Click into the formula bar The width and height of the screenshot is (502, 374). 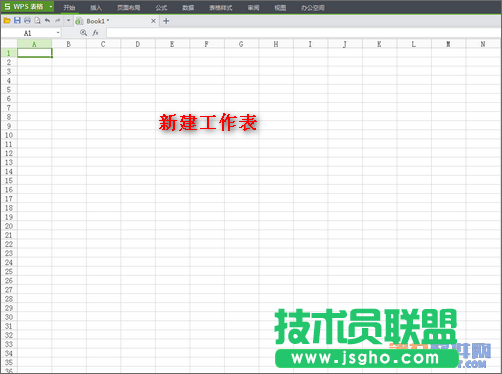pyautogui.click(x=303, y=33)
